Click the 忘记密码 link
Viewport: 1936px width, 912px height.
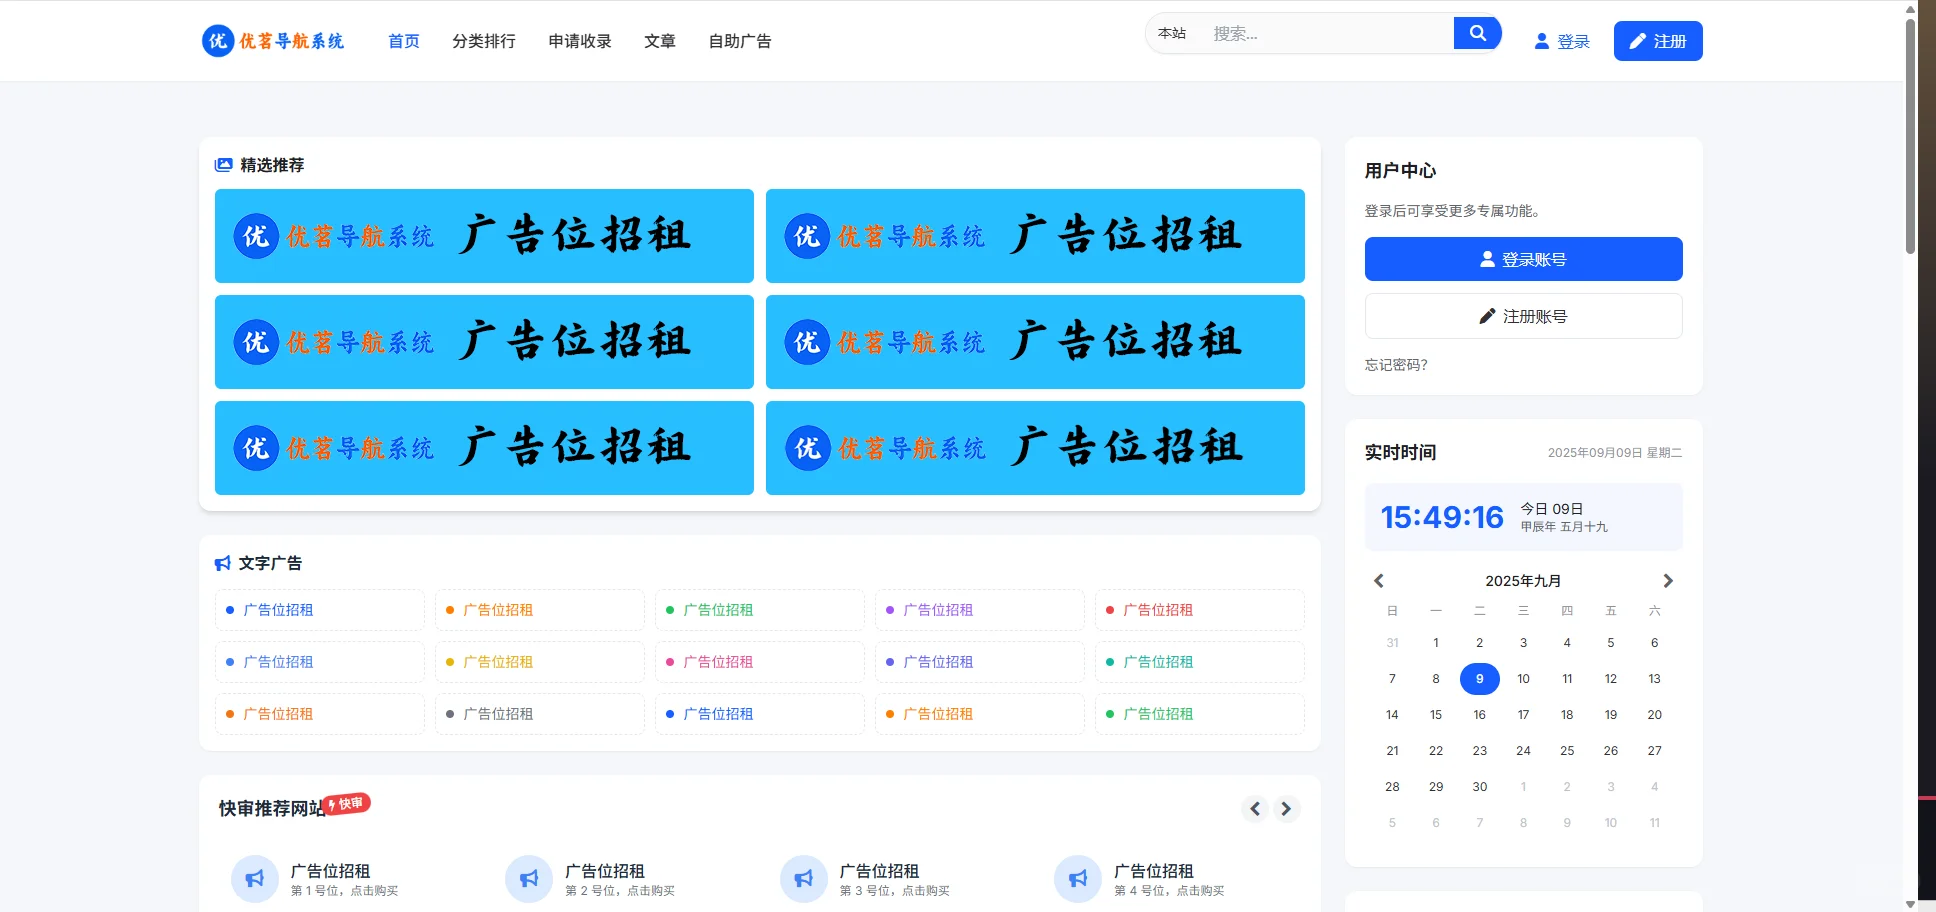(1393, 365)
